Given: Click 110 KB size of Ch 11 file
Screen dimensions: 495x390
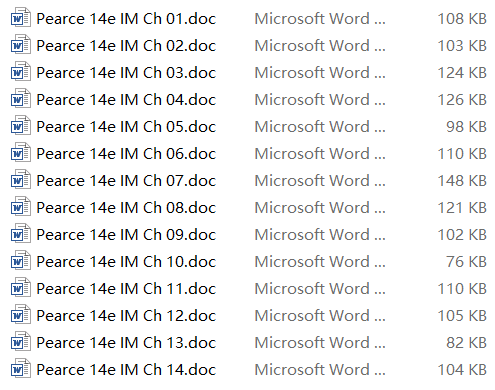Looking at the screenshot, I should click(x=462, y=289).
